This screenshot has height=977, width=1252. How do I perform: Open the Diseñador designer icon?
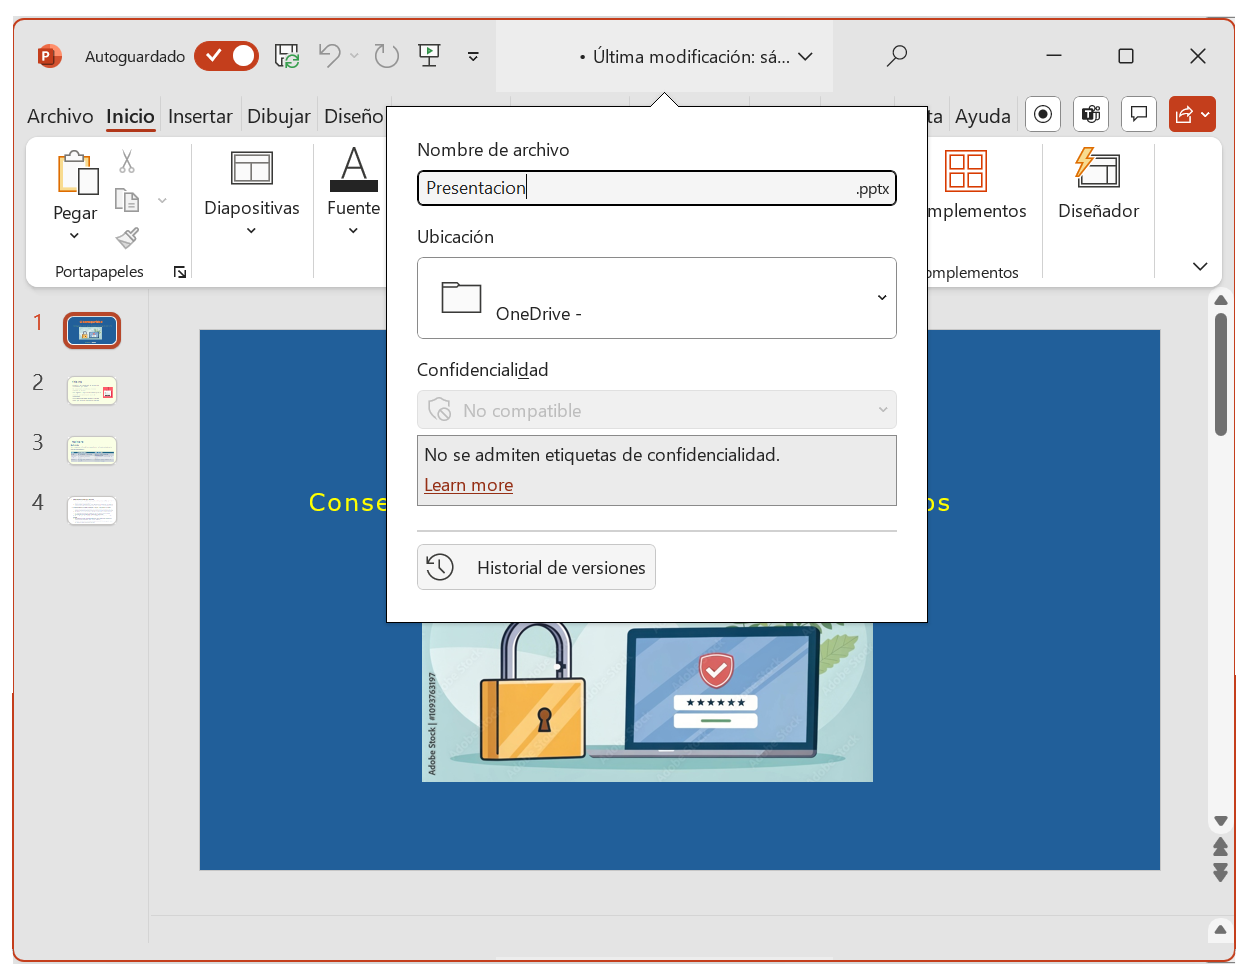coord(1098,182)
